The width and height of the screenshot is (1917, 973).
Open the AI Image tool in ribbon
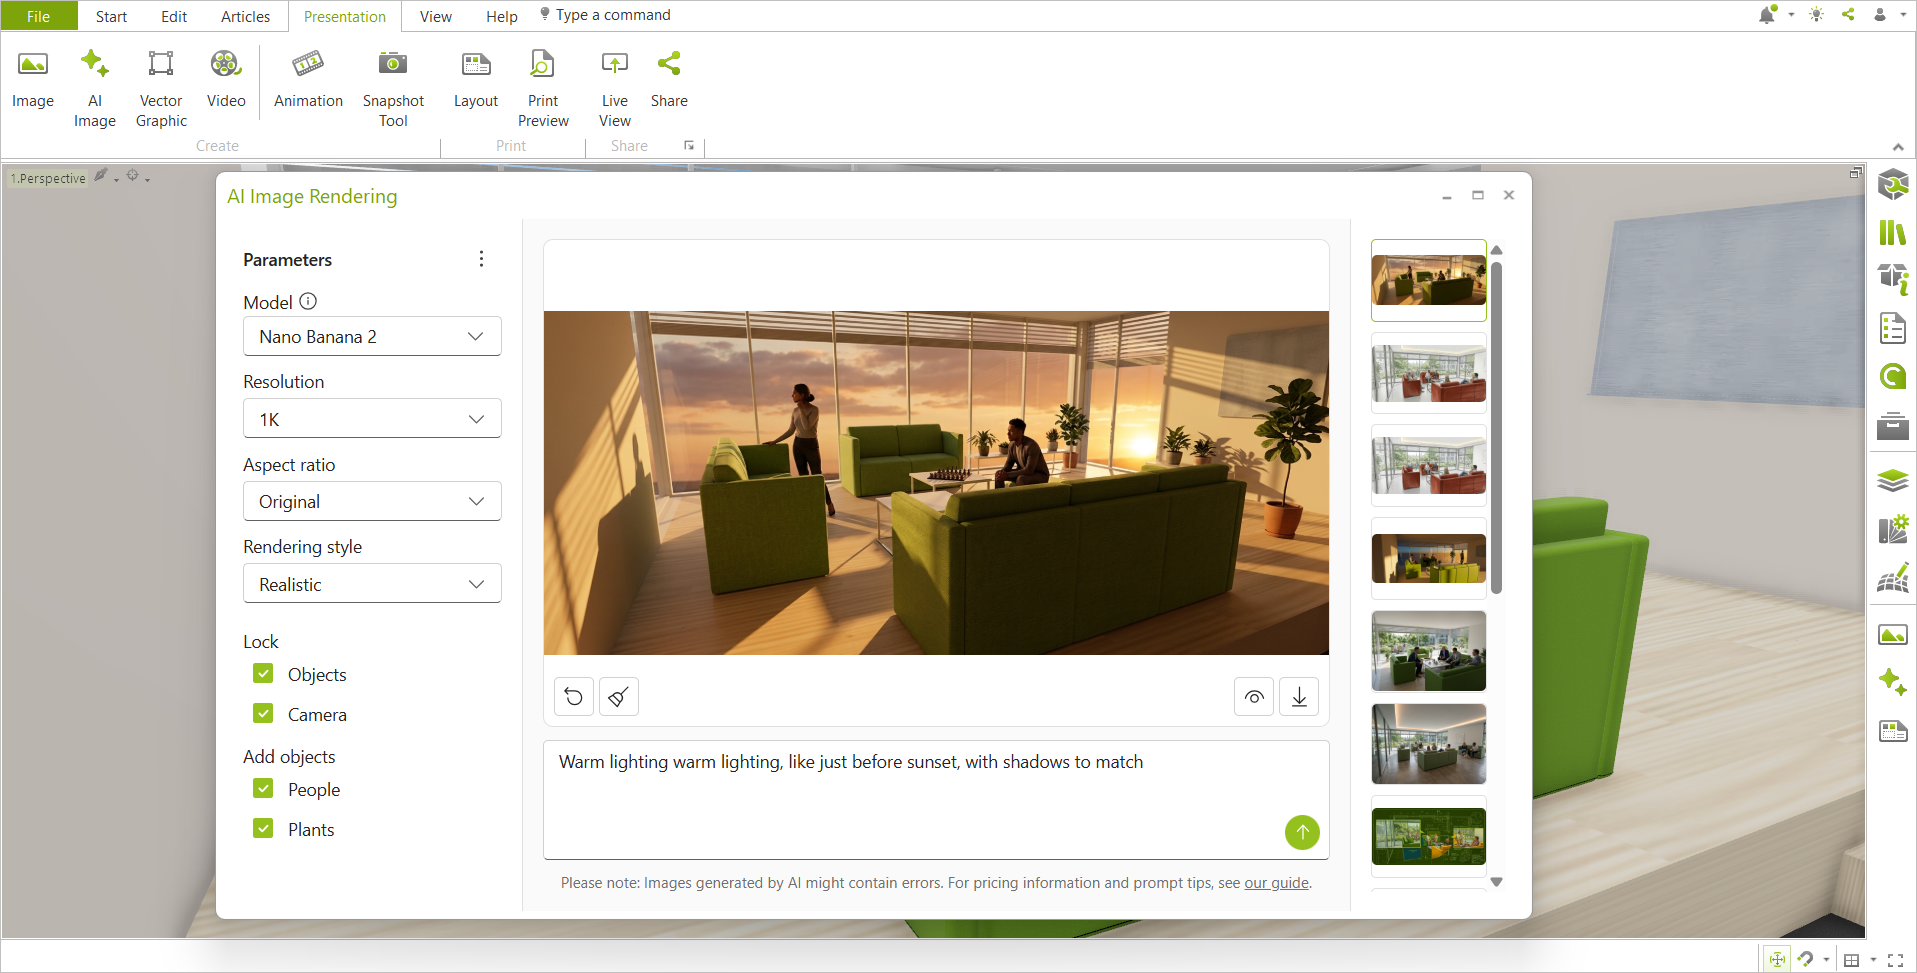tap(94, 89)
